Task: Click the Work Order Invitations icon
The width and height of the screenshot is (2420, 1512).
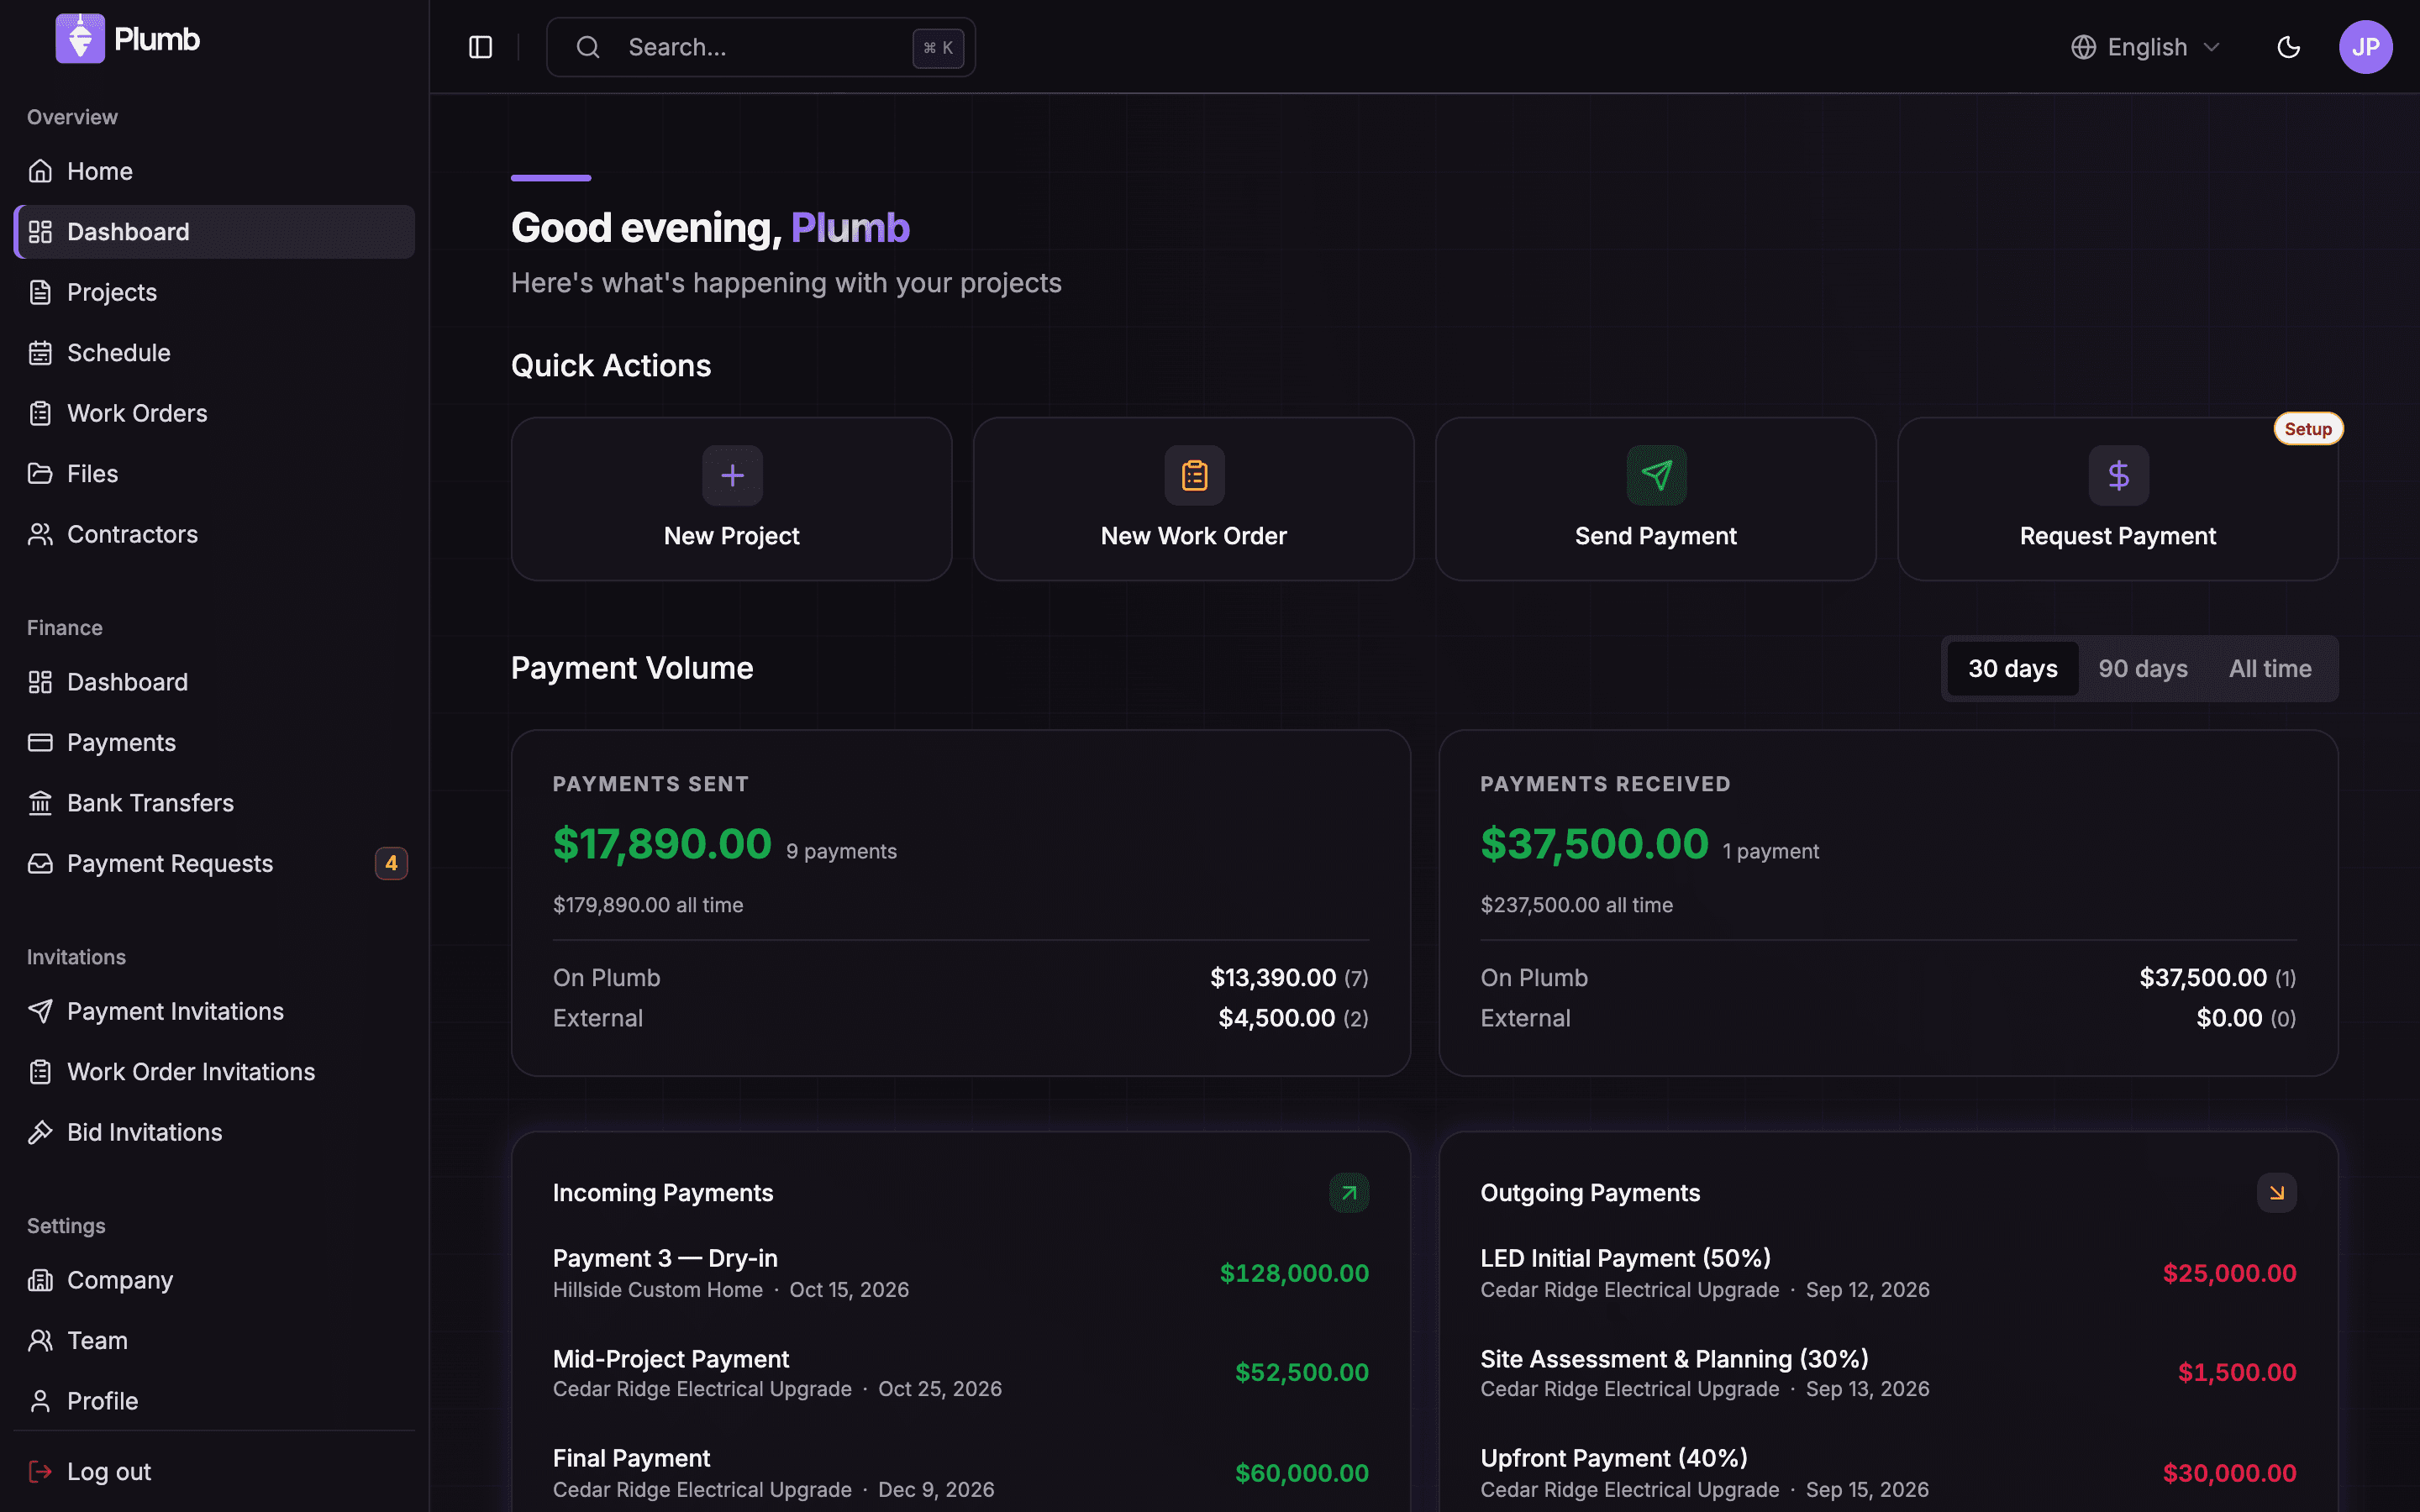Action: click(x=40, y=1072)
